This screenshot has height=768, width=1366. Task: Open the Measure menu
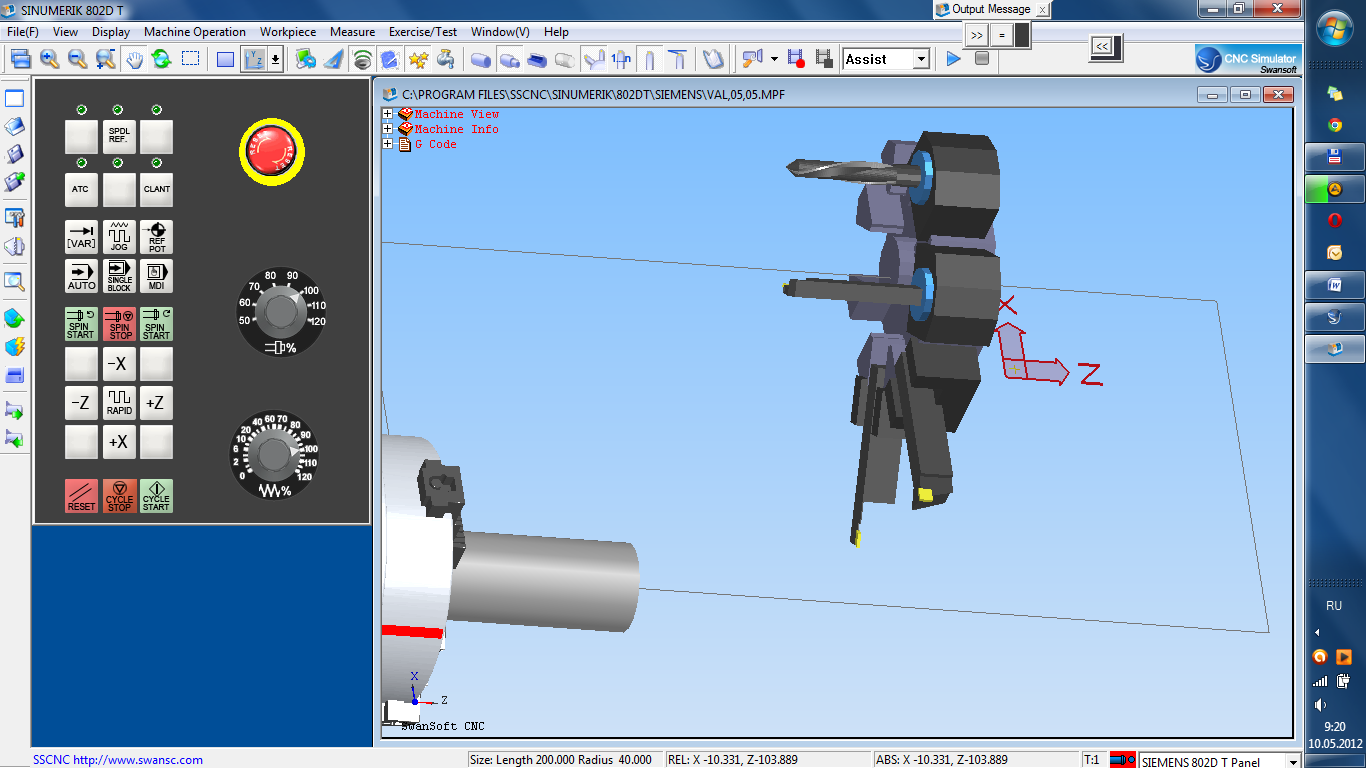[352, 32]
